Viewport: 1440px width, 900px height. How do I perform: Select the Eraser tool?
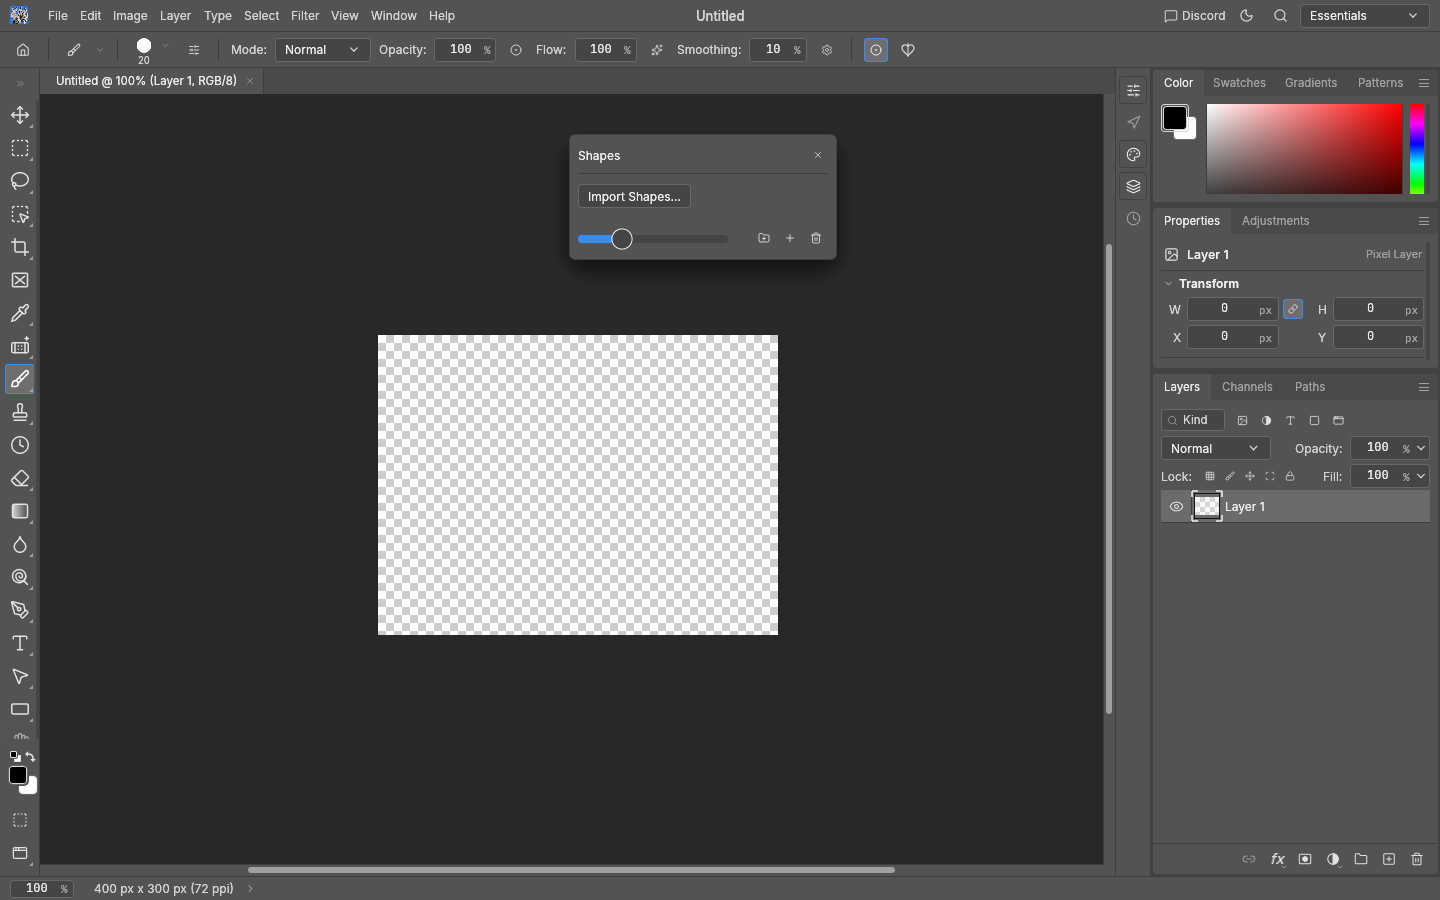(20, 478)
